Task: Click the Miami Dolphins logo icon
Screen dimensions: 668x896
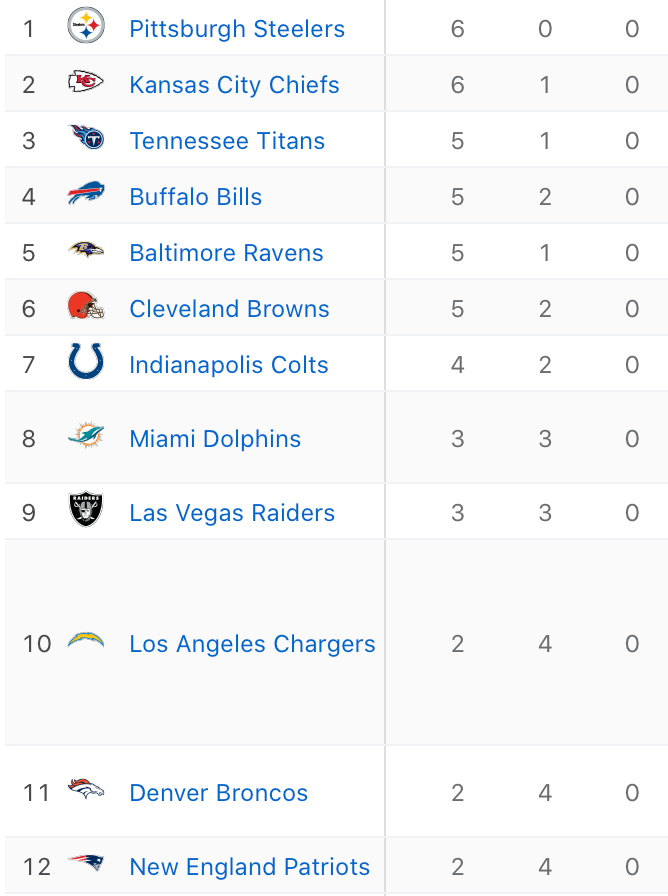Action: coord(86,436)
